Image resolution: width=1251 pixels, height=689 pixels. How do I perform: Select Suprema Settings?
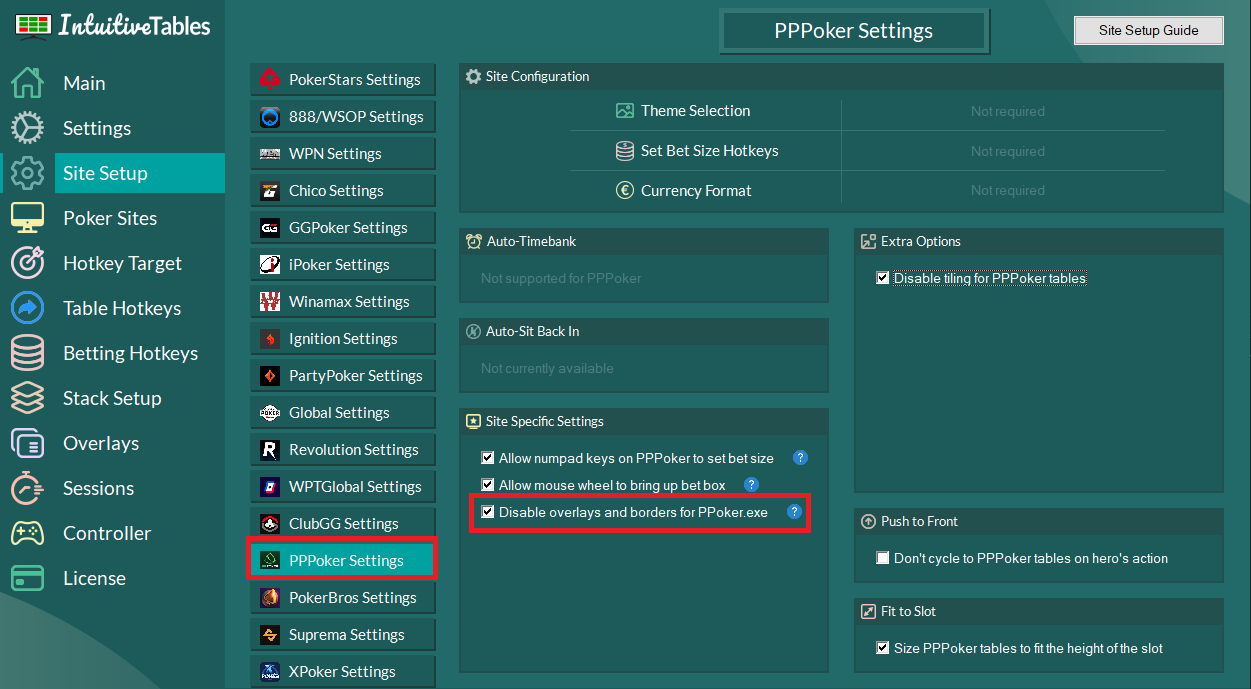[342, 635]
